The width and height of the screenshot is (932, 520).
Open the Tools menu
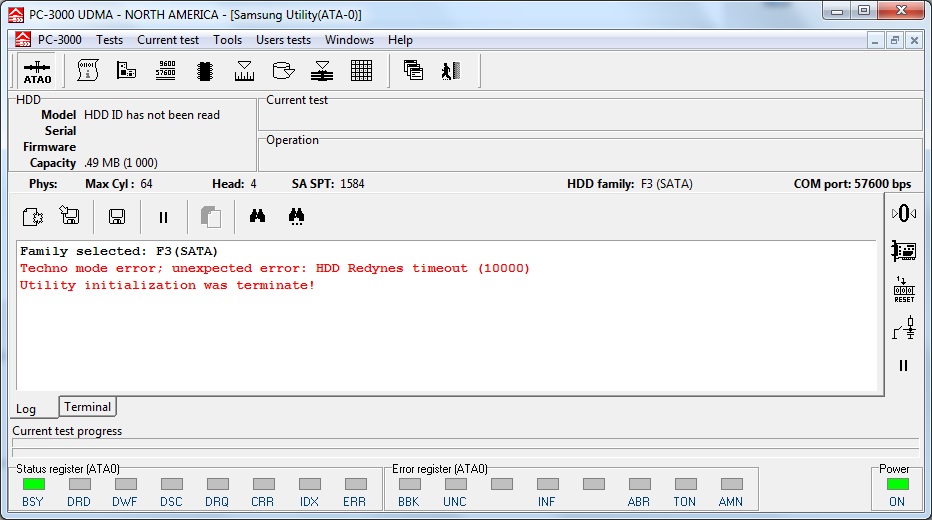227,40
